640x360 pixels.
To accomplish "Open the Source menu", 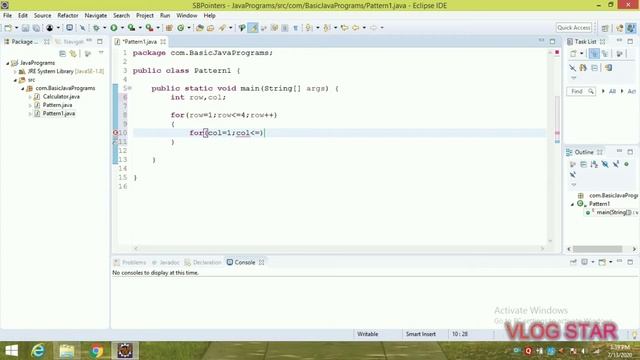I will [x=42, y=16].
